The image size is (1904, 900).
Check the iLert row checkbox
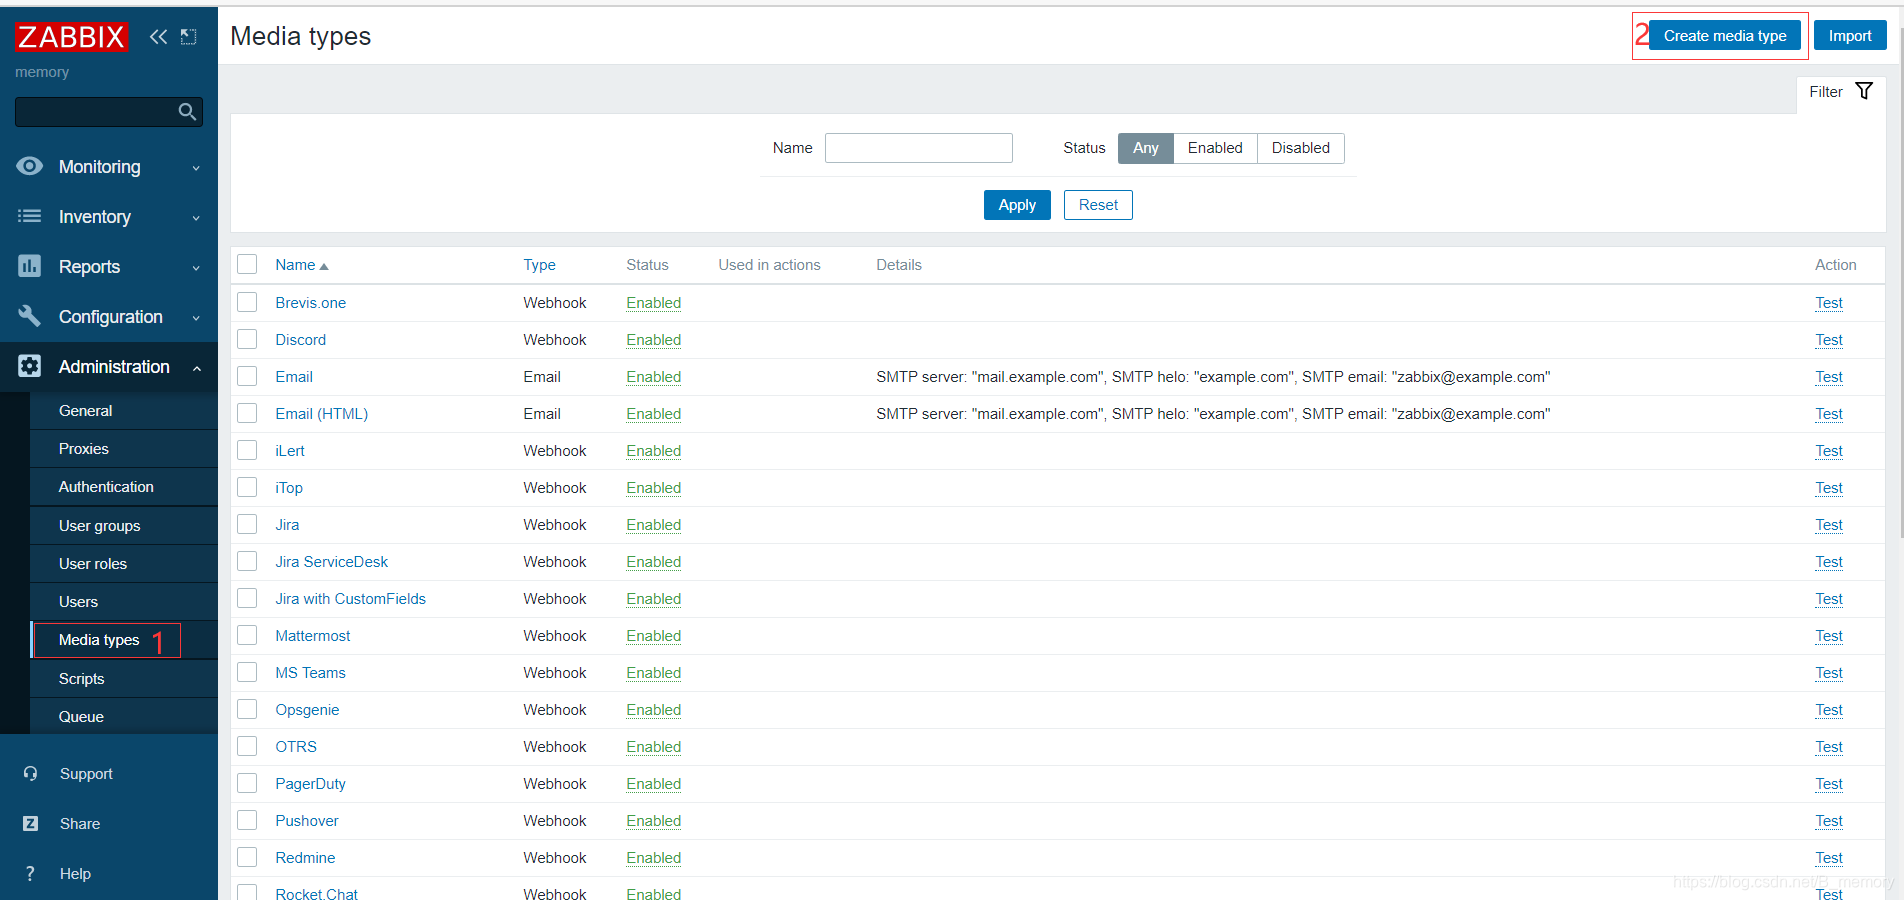click(x=247, y=450)
